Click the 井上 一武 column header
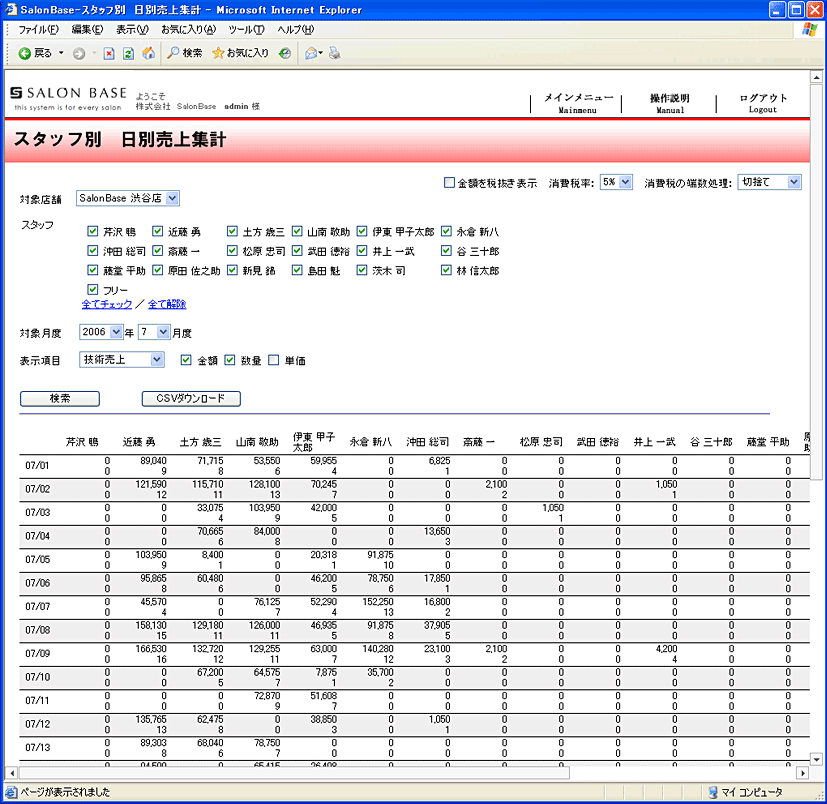827x804 pixels. (x=654, y=442)
